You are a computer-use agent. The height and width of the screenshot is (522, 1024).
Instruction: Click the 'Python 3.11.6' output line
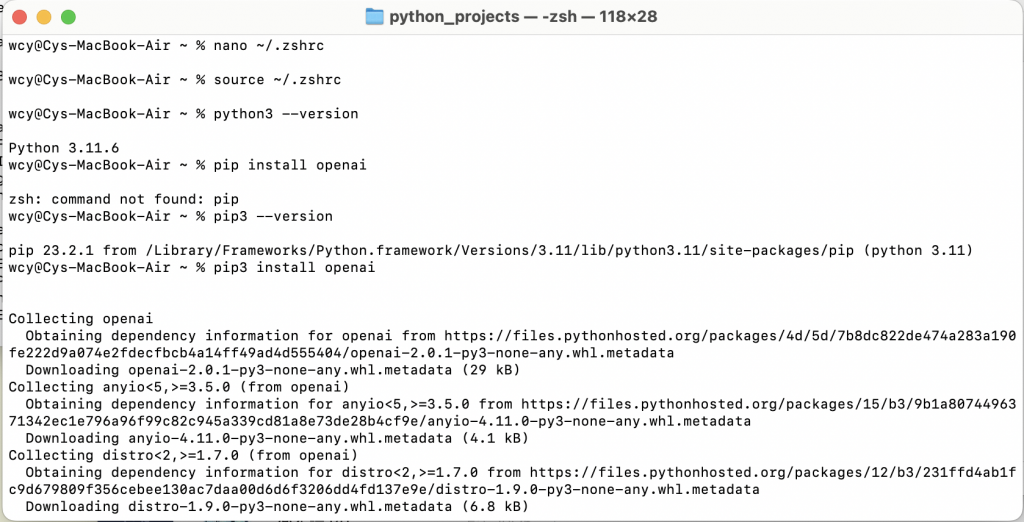point(64,148)
